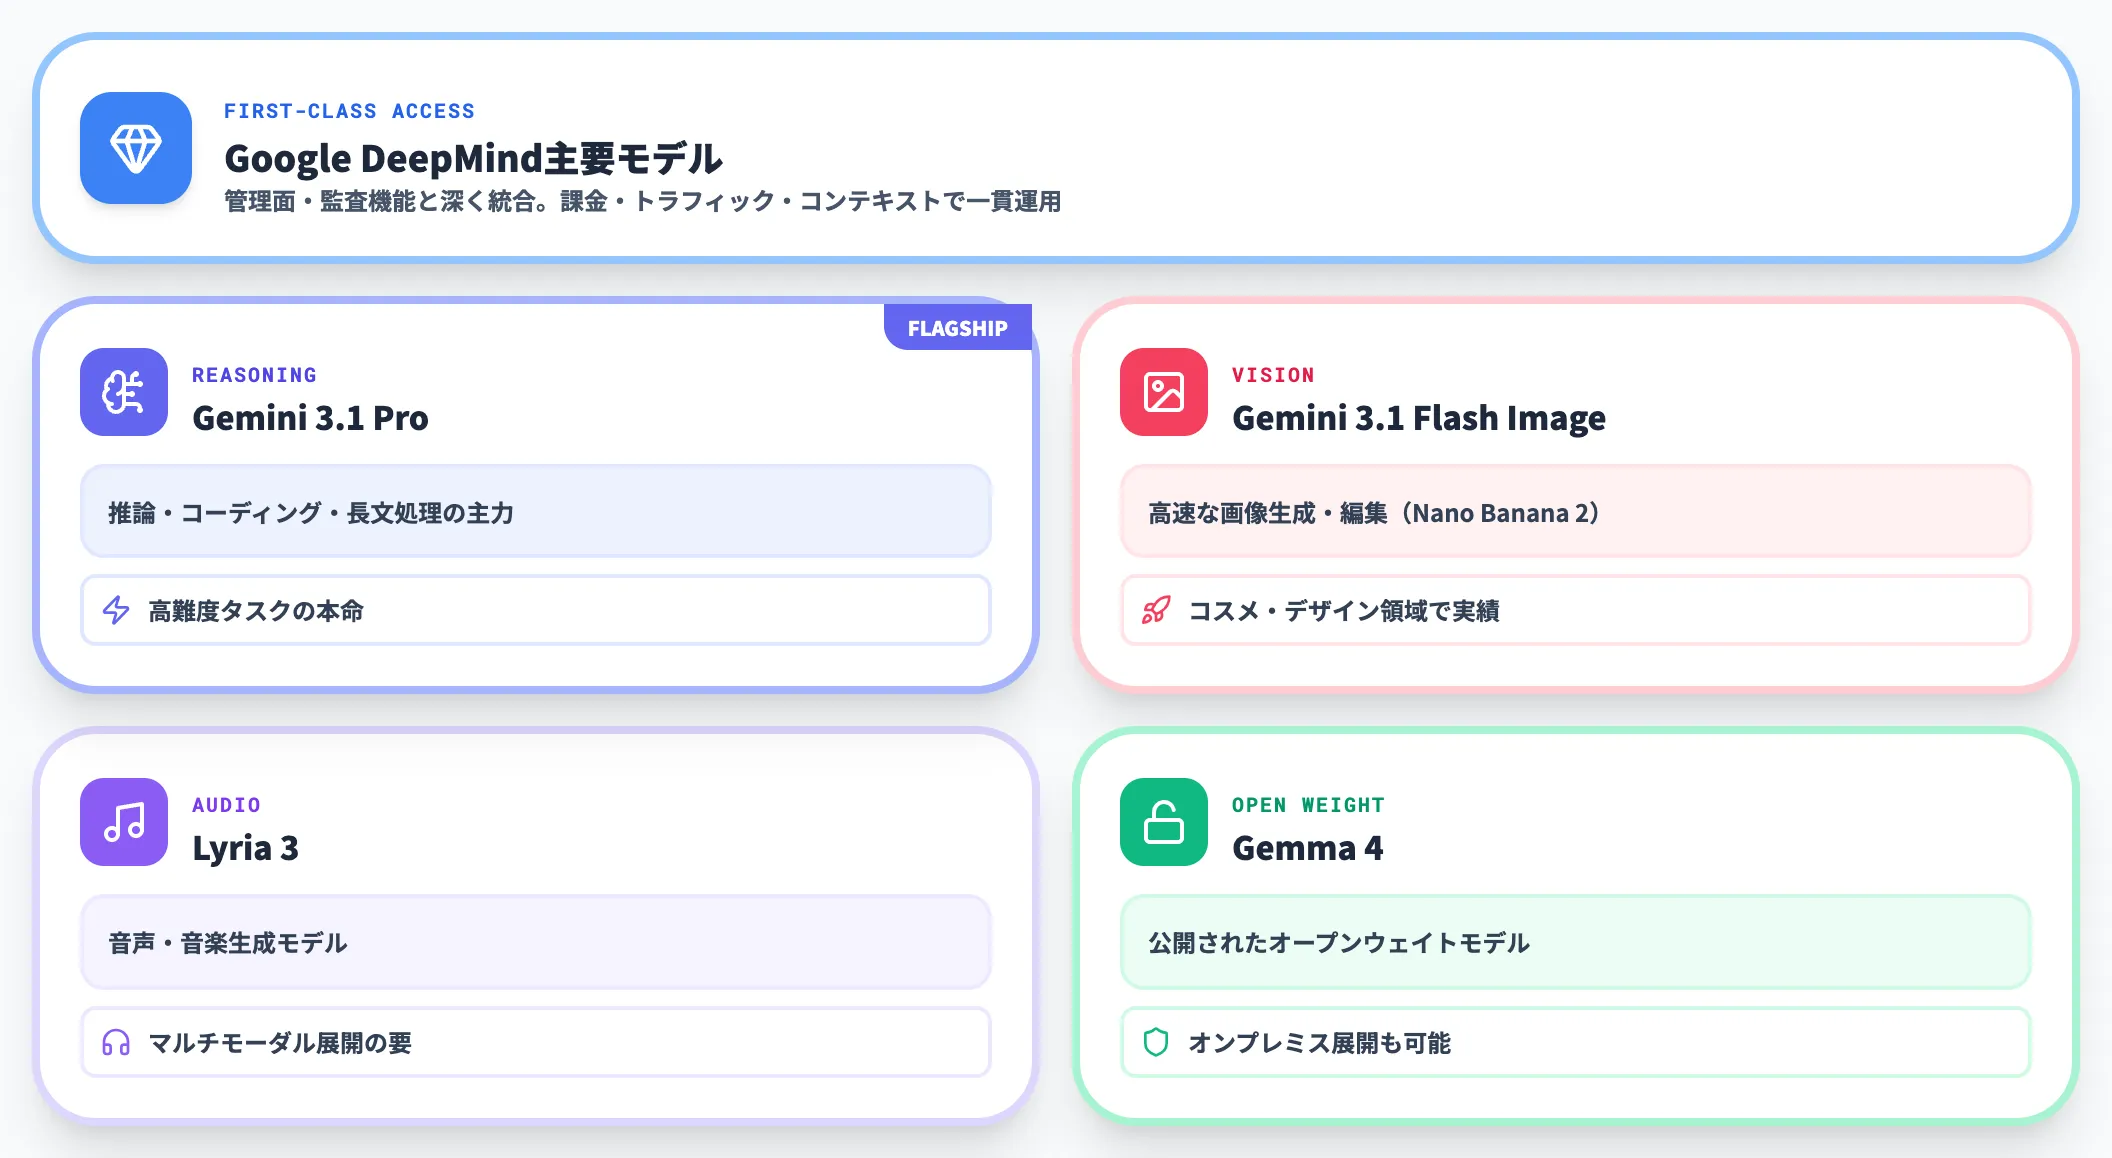
Task: Click the FLAGSHIP badge on the Gemini card
Action: pyautogui.click(x=957, y=326)
